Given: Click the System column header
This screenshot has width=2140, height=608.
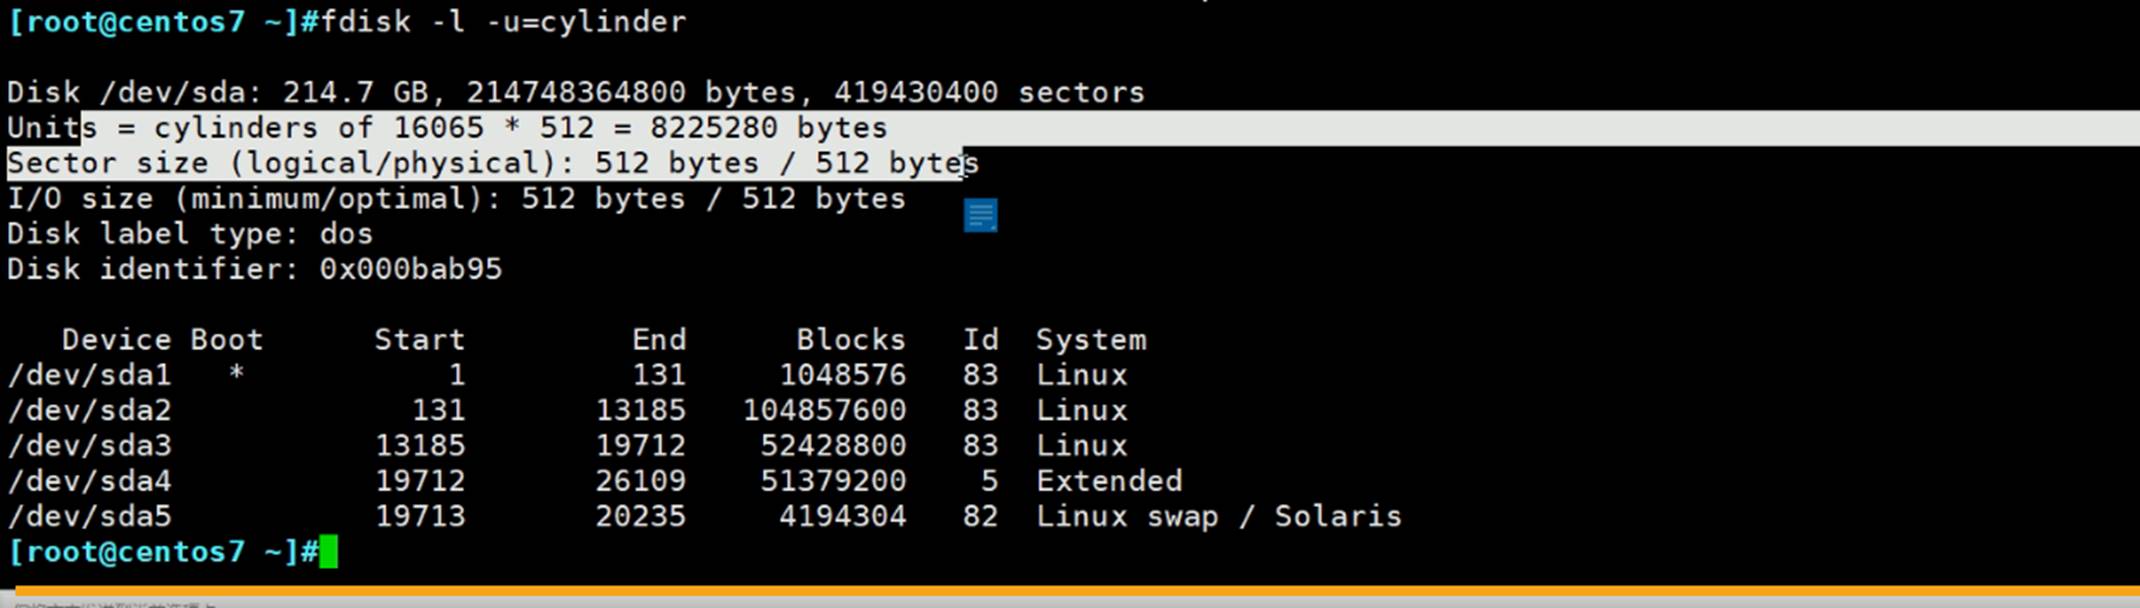Looking at the screenshot, I should 1091,340.
